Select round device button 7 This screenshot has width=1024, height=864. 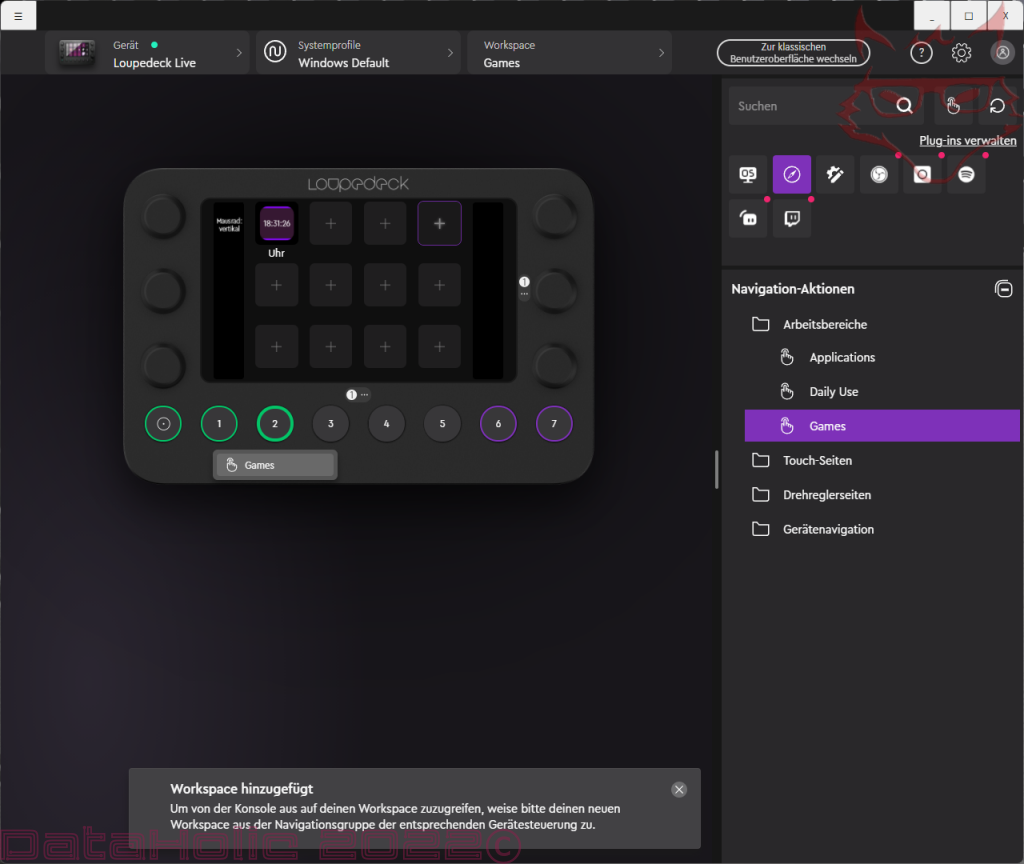pos(554,424)
